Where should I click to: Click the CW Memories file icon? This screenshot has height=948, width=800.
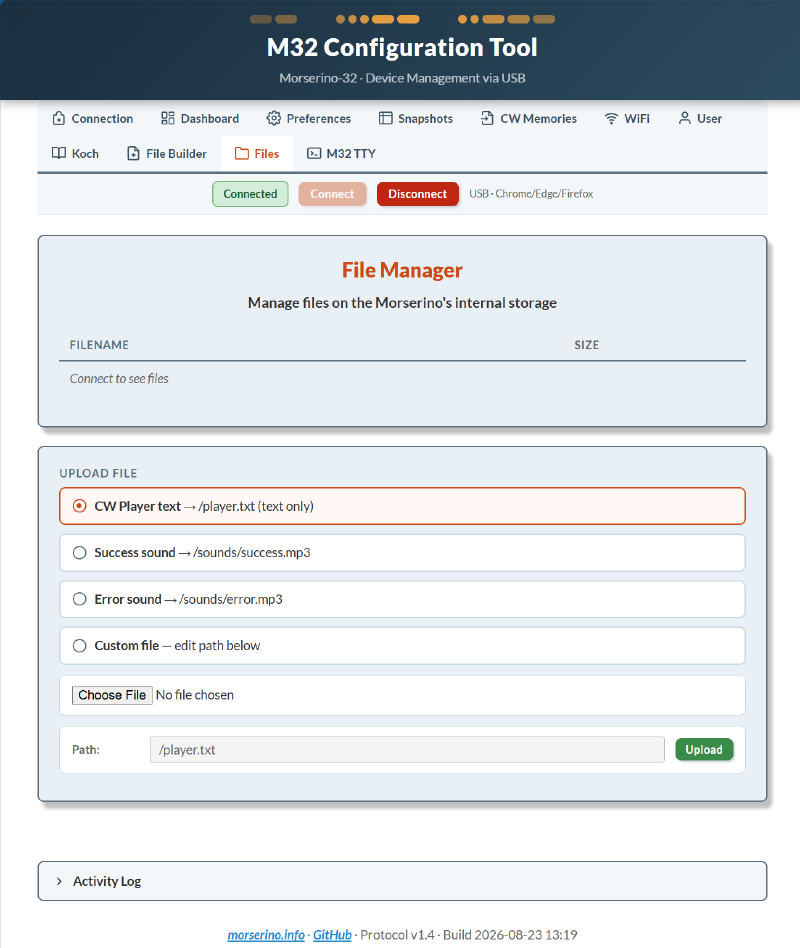click(487, 118)
